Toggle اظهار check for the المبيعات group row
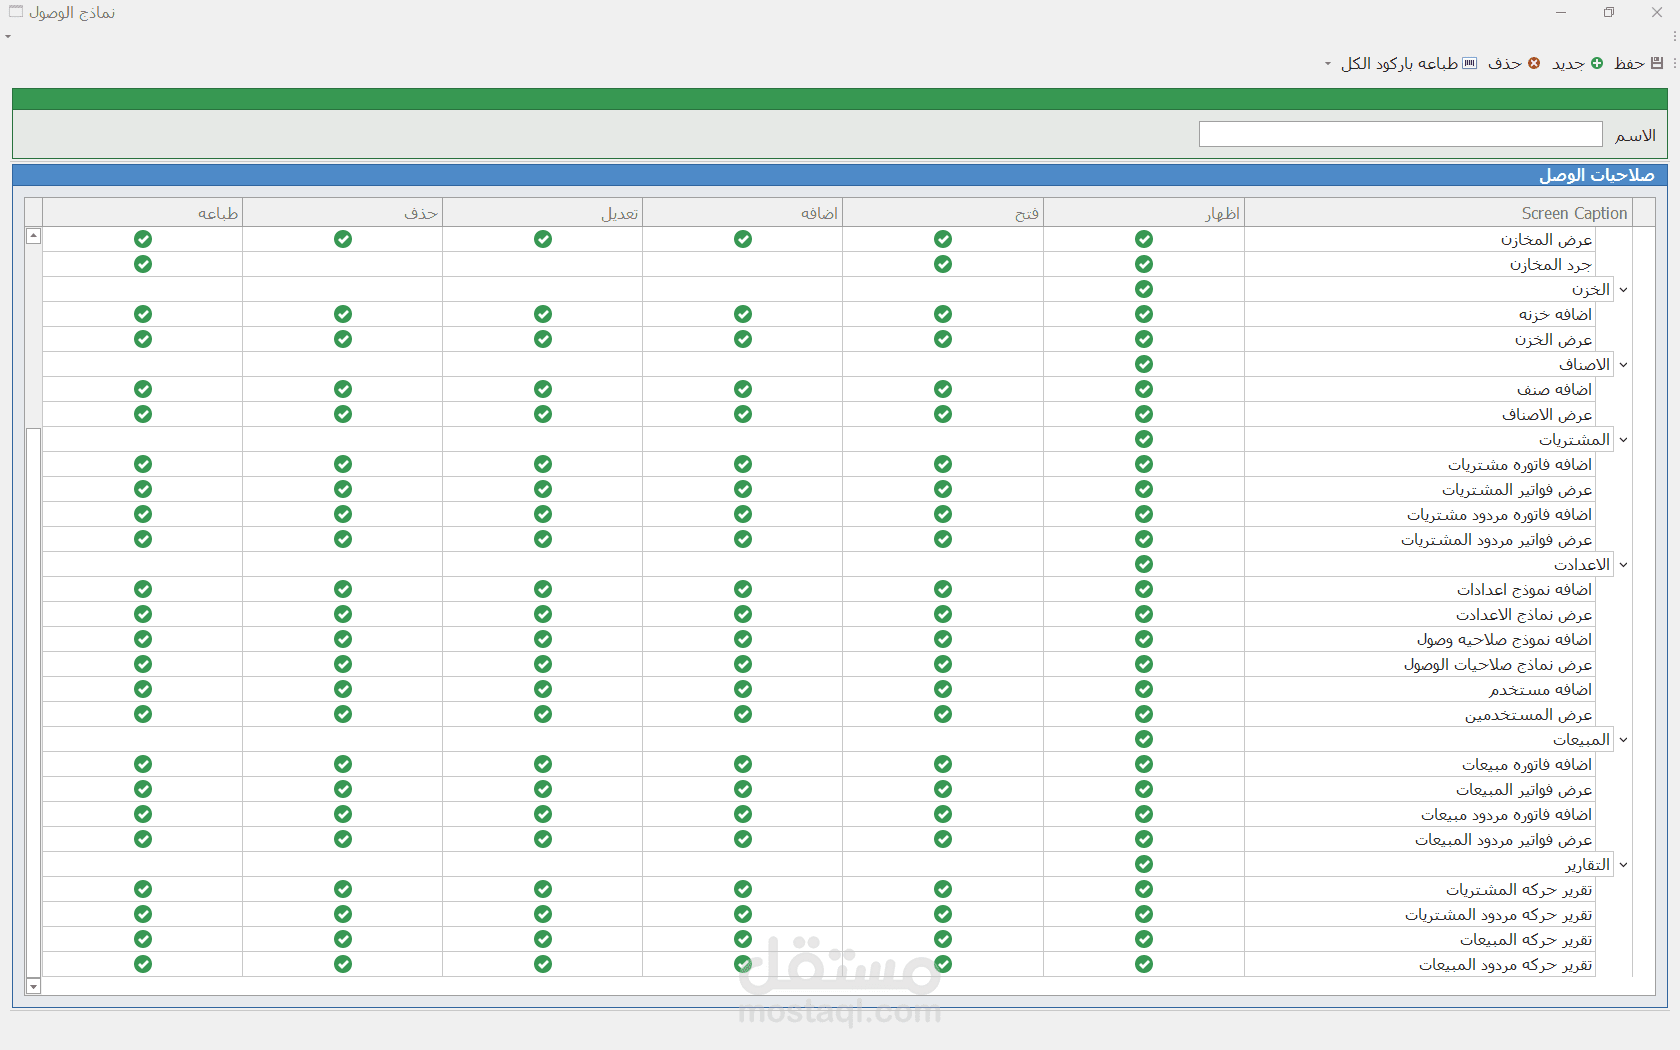The image size is (1680, 1050). tap(1144, 739)
